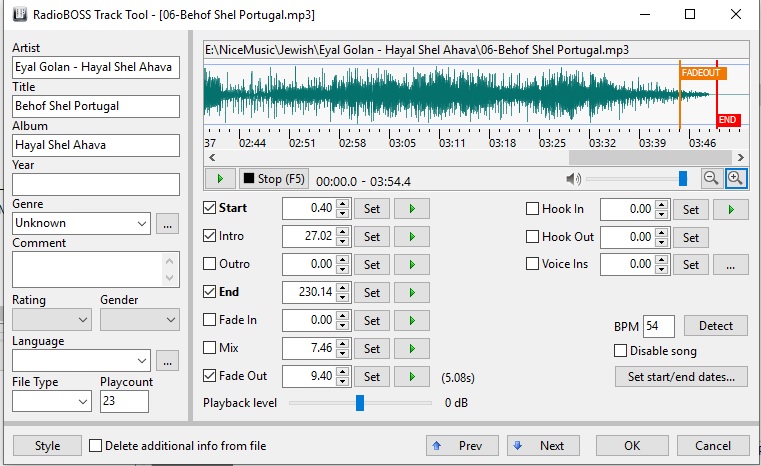Open the Rating dropdown
The image size is (761, 466).
coord(83,320)
